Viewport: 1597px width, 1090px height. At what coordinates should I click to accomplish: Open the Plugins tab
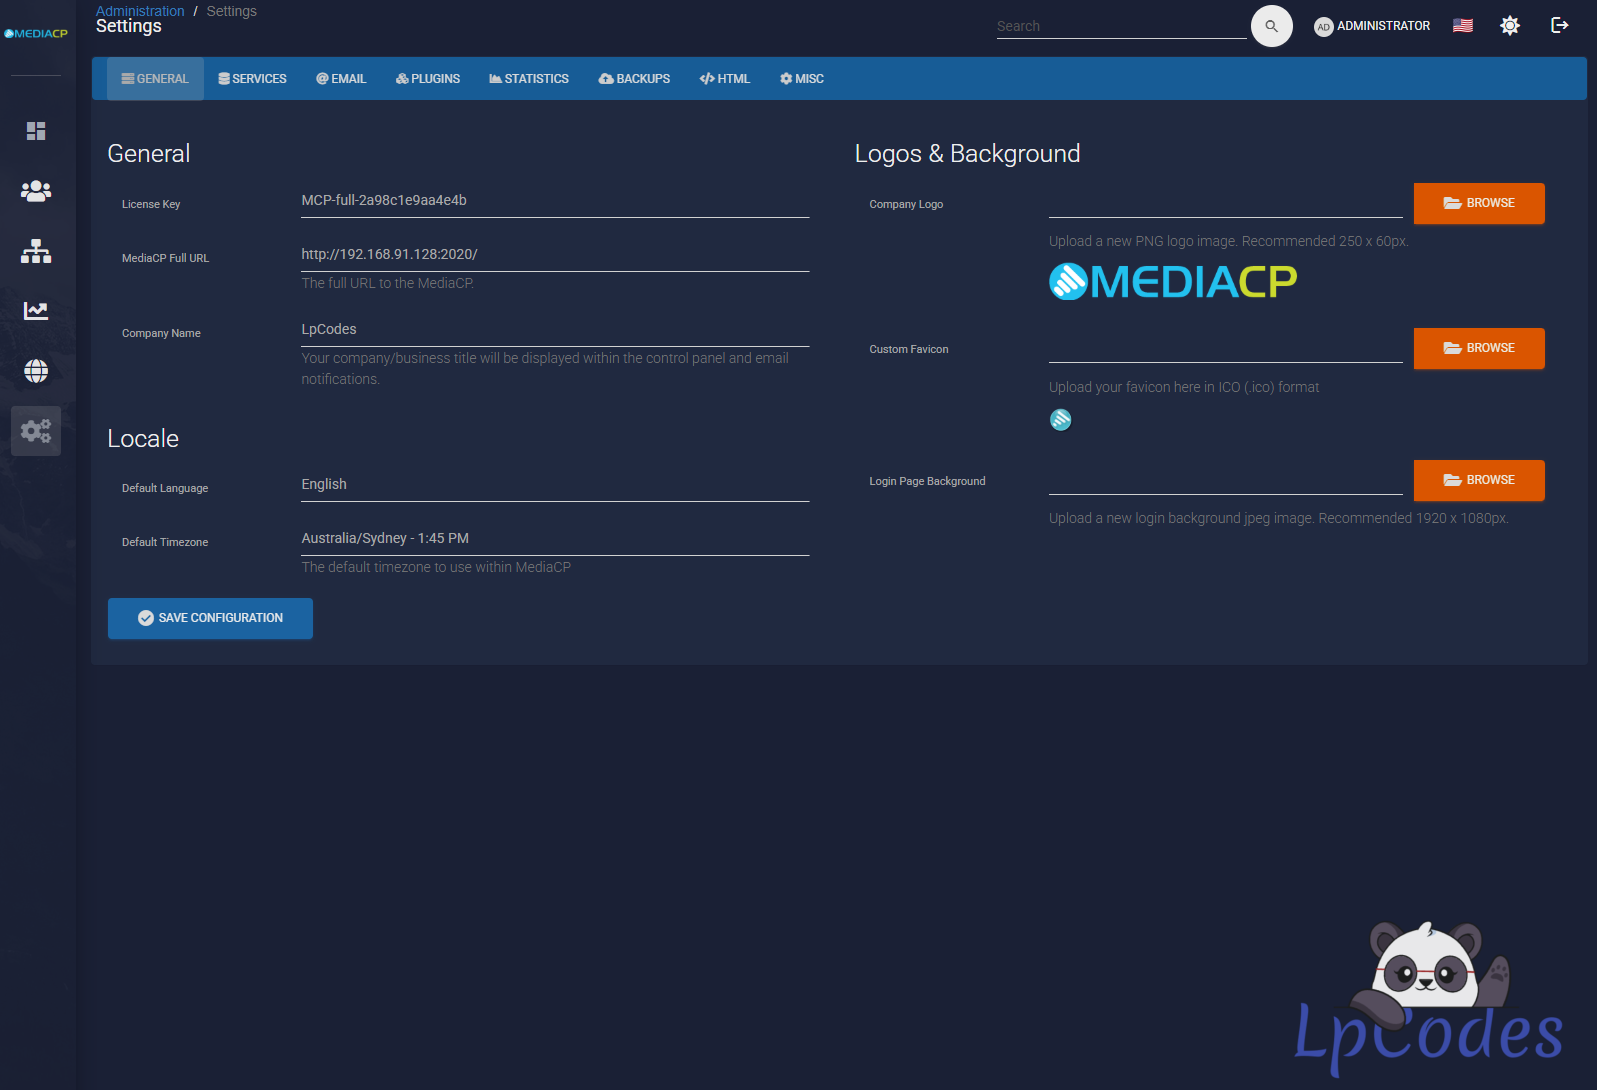coord(428,79)
